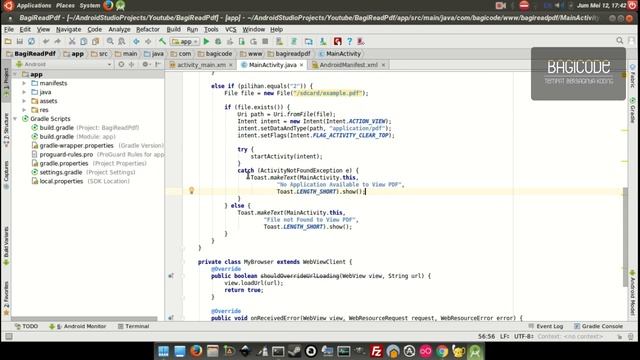Toggle the Android Model right panel

pos(633,293)
